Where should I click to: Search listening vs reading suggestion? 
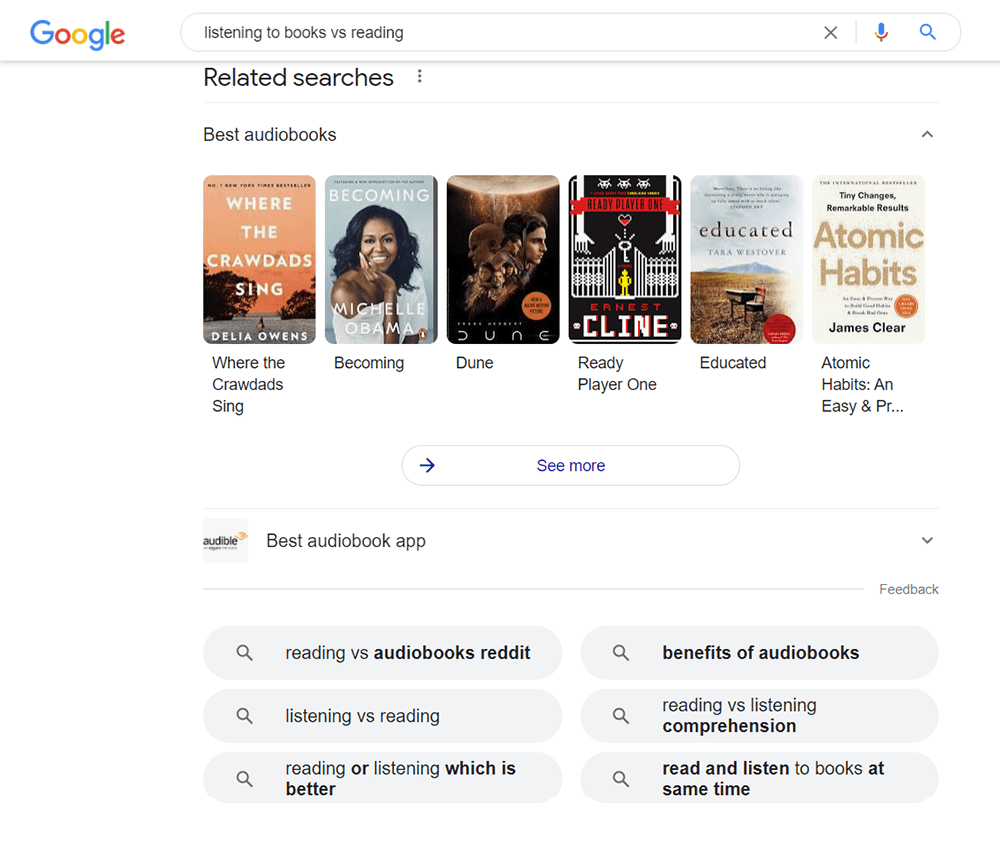(x=382, y=716)
